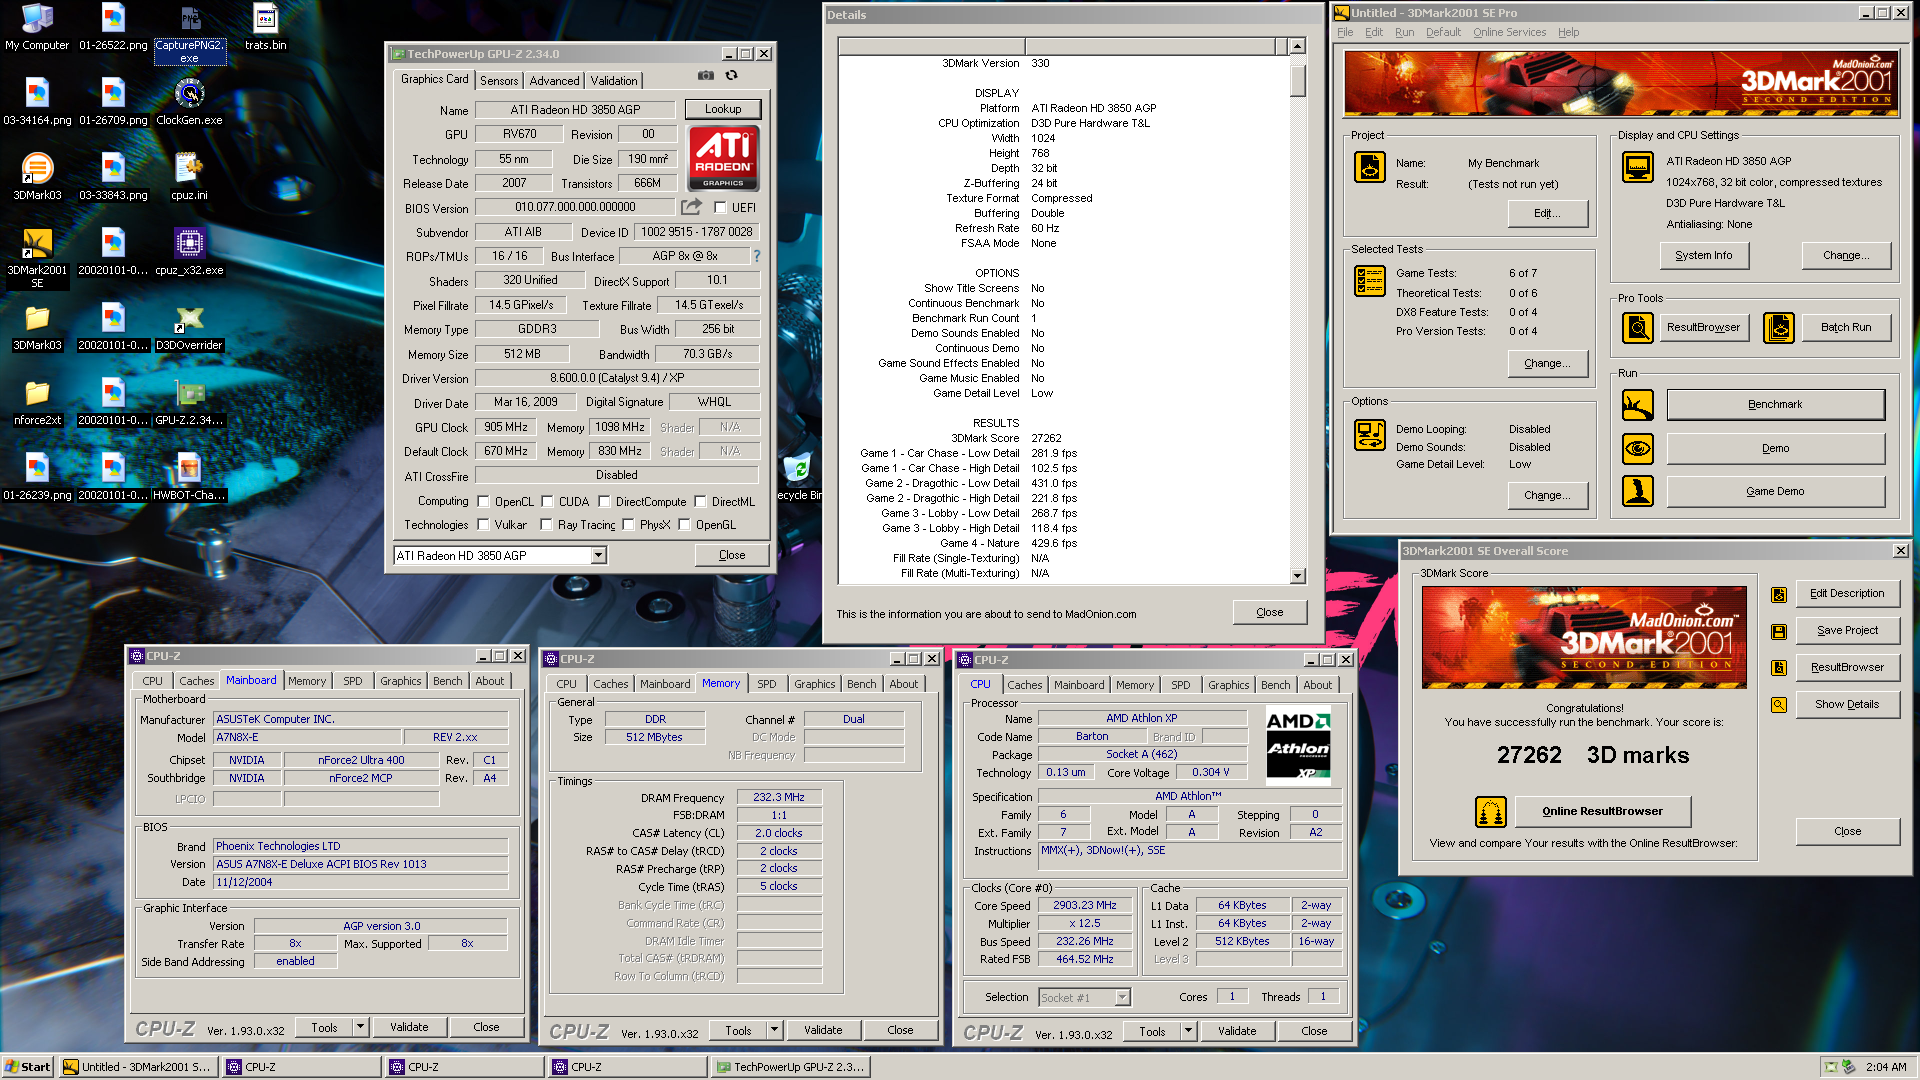1920x1080 pixels.
Task: Open the SPD tab in the Memory CPU-Z window
Action: 767,684
